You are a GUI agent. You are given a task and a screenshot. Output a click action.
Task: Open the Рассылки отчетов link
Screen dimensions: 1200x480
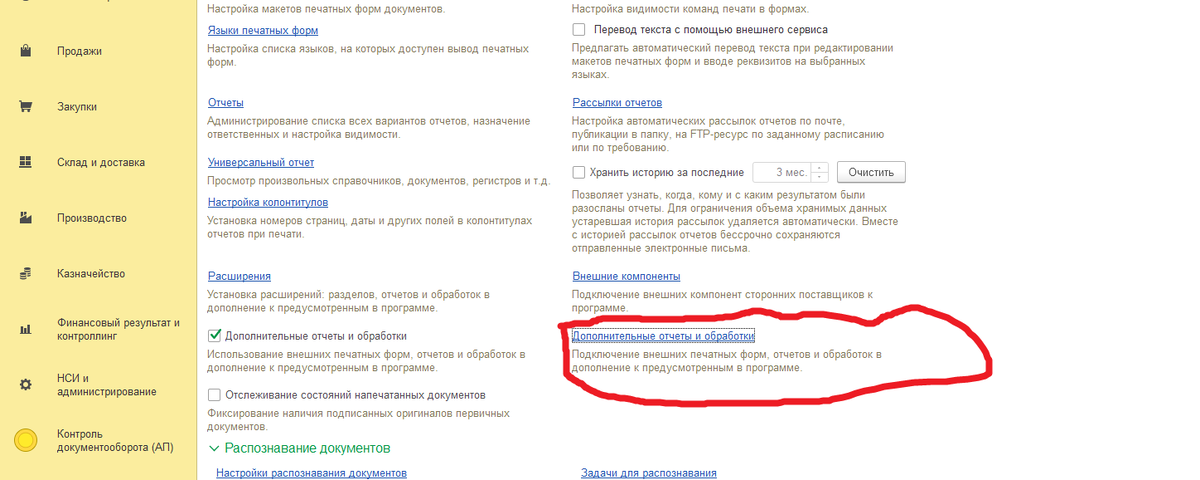[617, 103]
